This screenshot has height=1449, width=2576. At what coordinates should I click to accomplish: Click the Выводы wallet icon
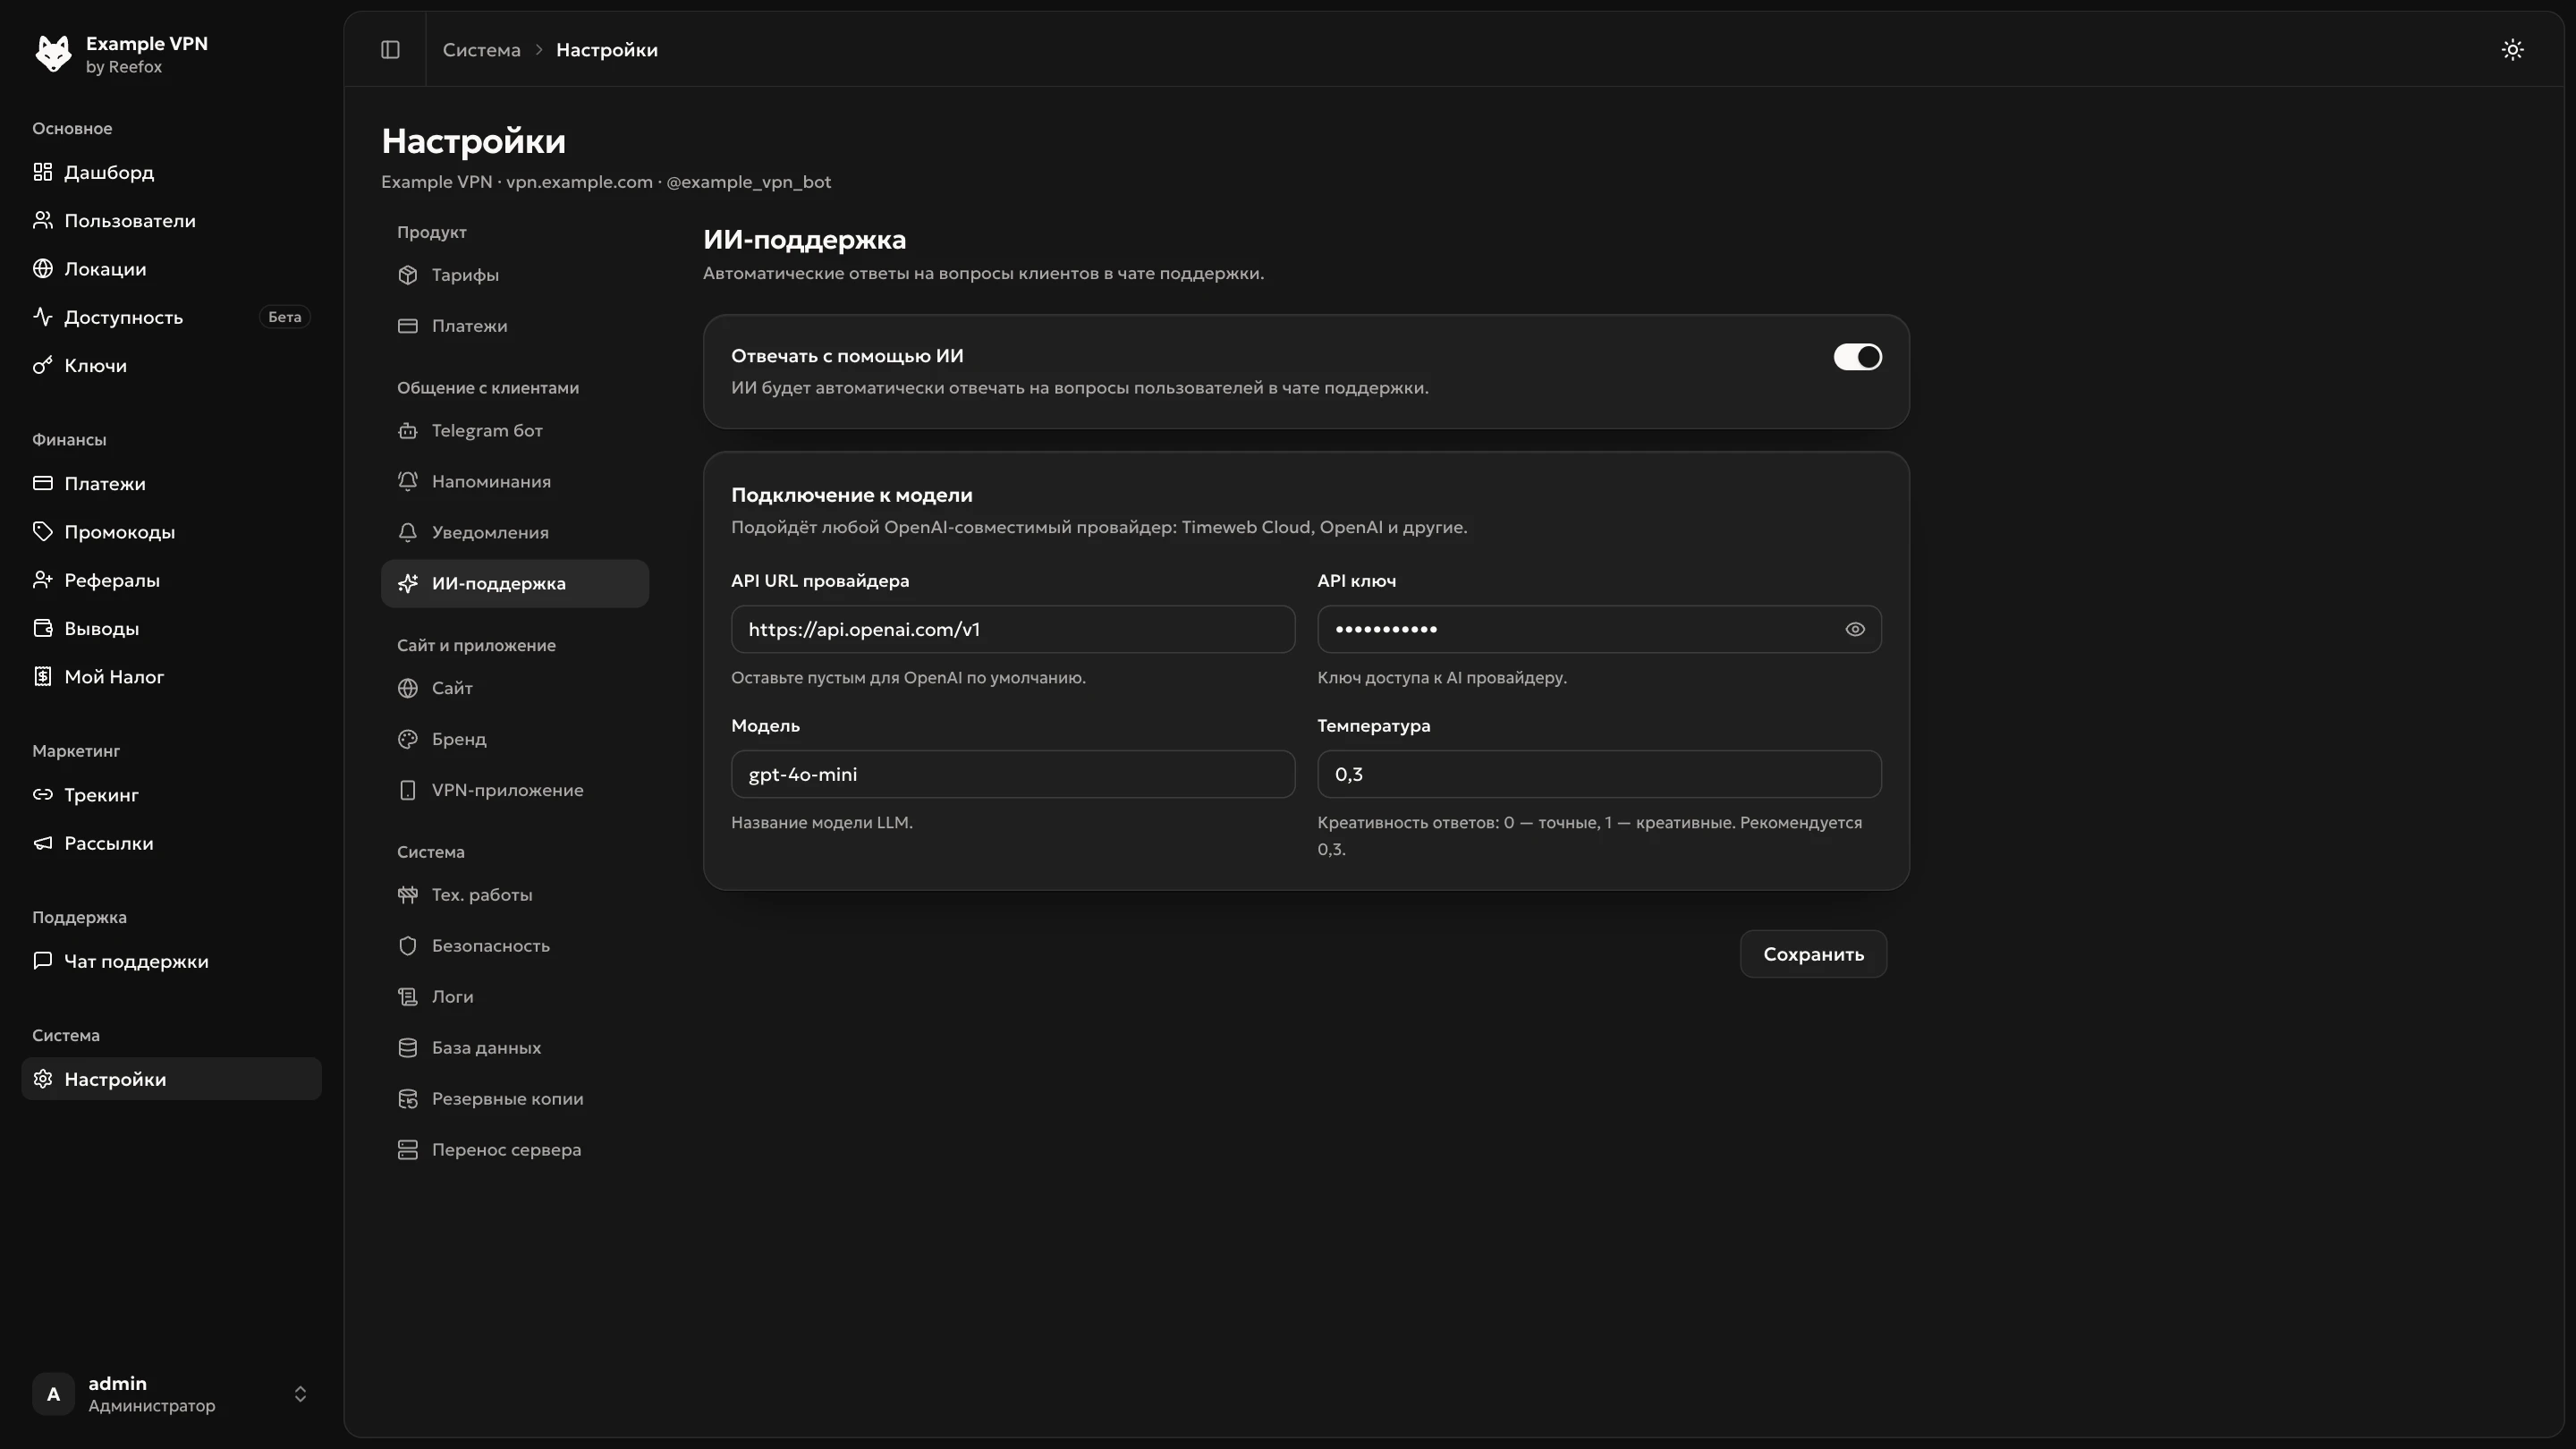42,628
